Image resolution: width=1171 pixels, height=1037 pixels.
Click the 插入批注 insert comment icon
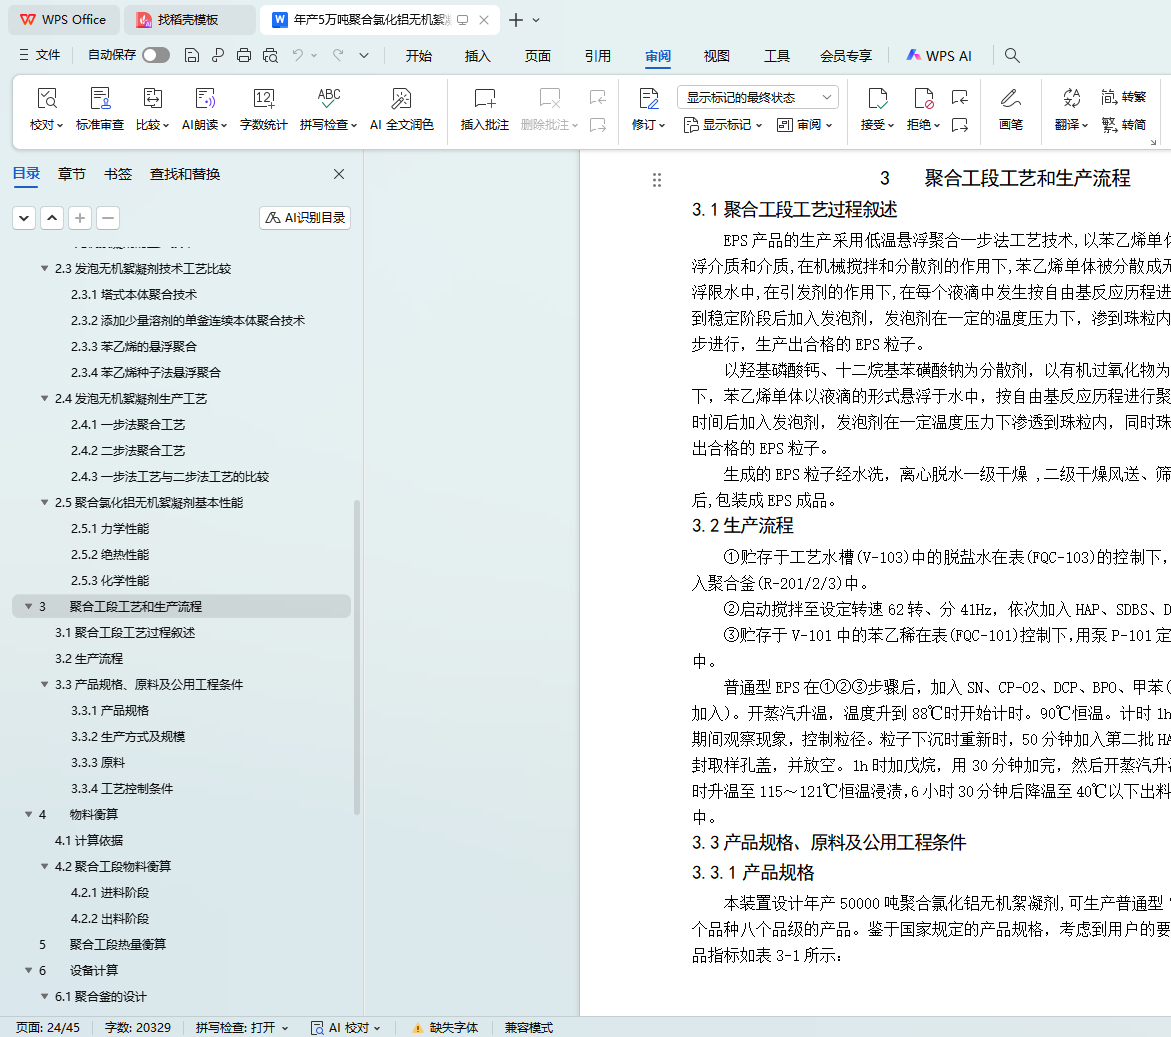[484, 99]
